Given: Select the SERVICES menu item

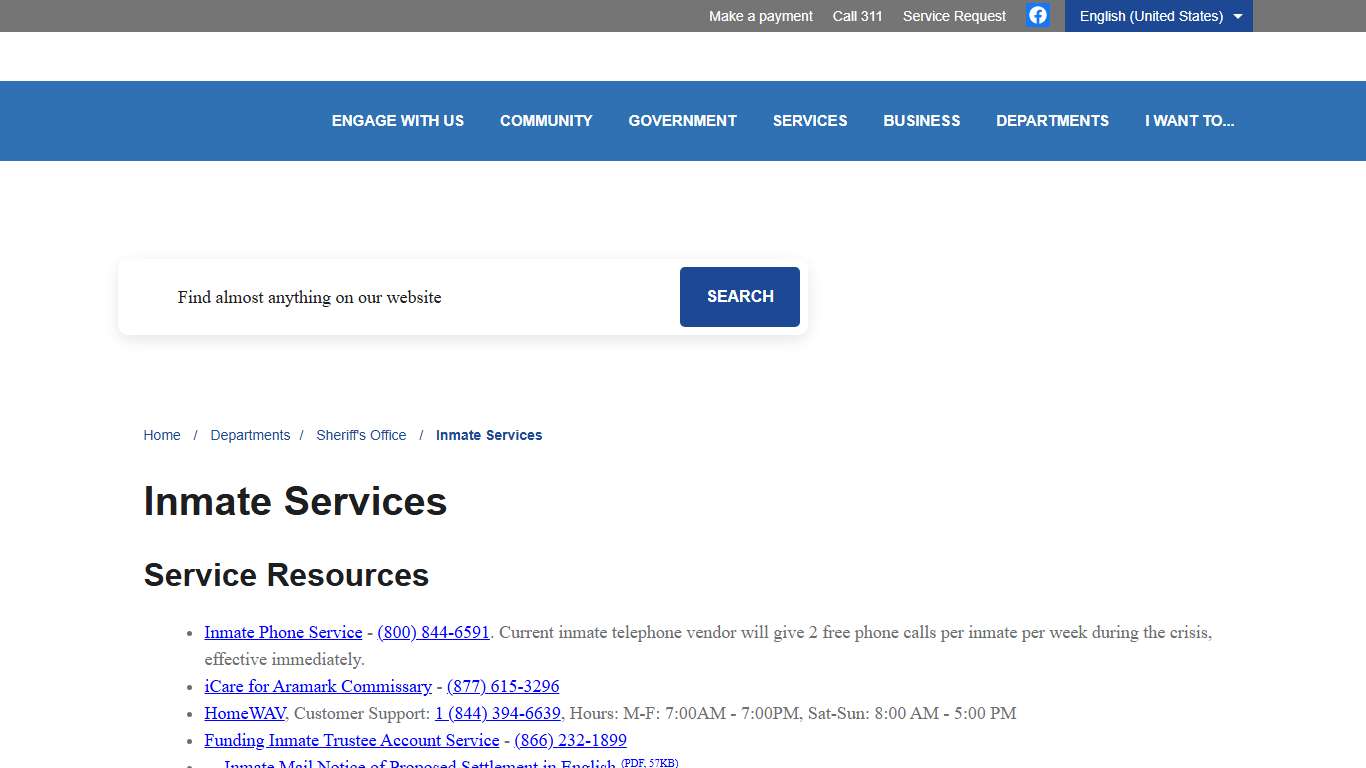Looking at the screenshot, I should tap(810, 120).
